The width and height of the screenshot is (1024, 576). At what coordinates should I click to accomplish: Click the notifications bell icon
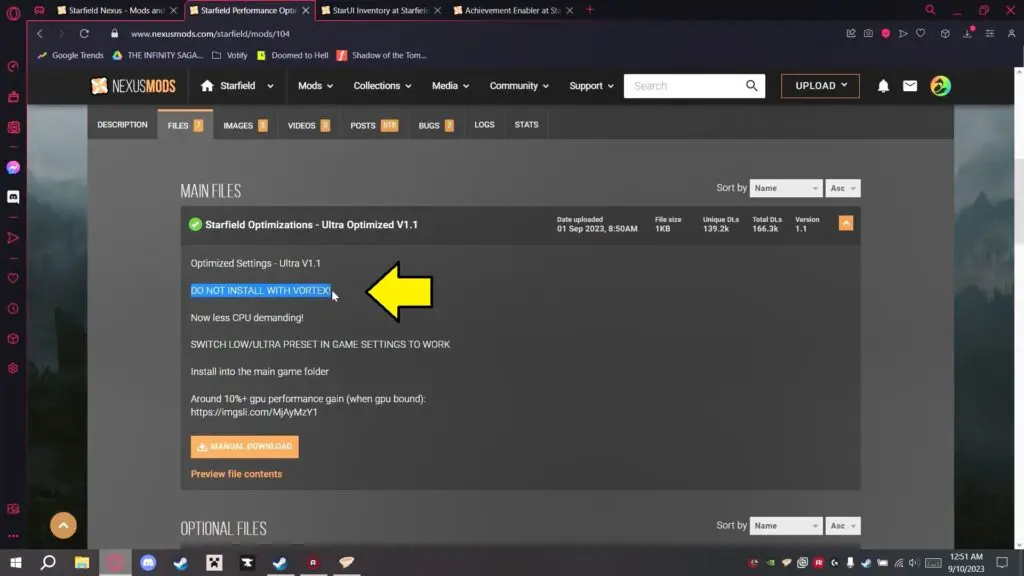(x=883, y=86)
